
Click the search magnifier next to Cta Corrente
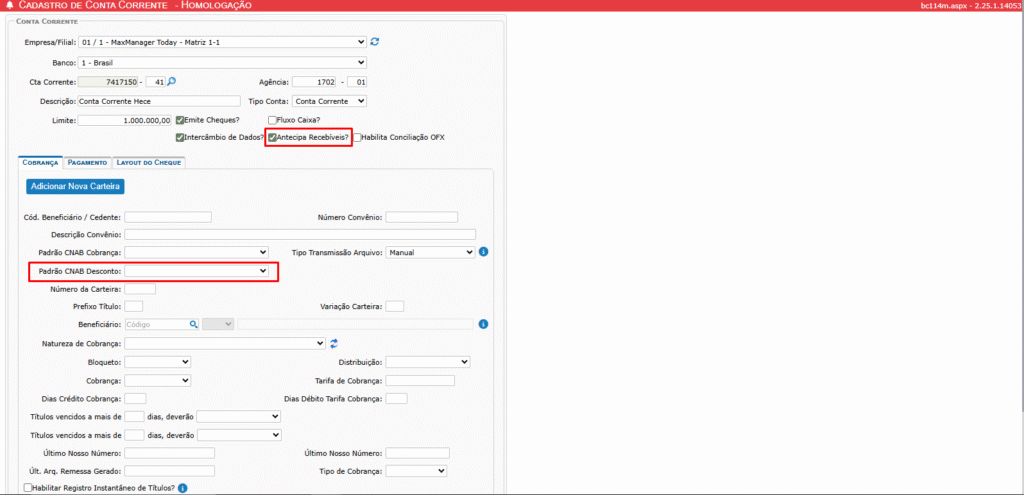172,81
